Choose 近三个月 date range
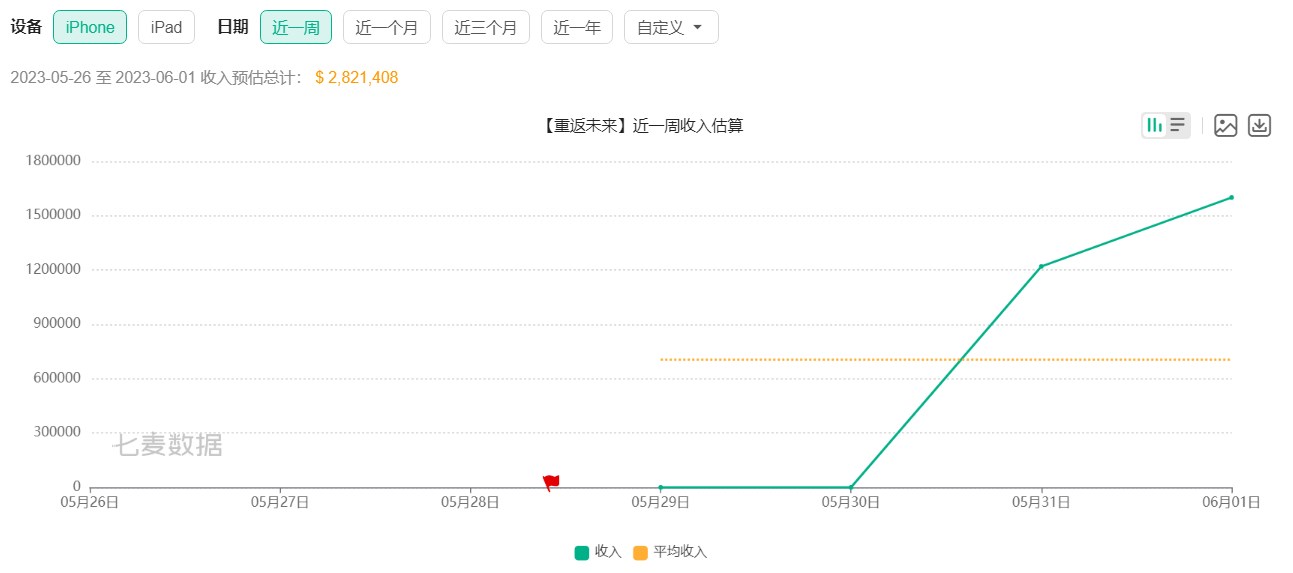1293x573 pixels. (x=486, y=27)
